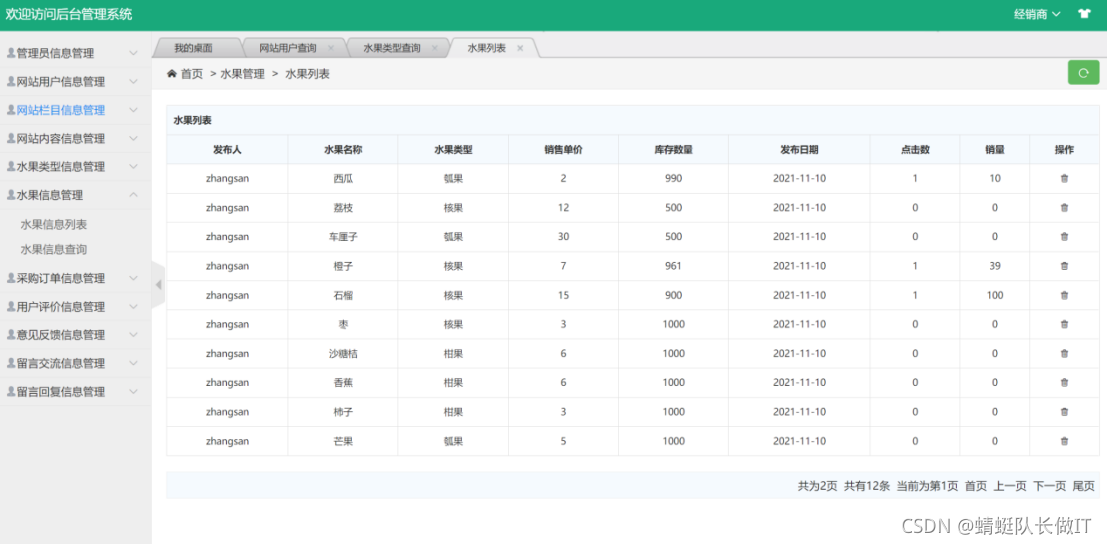1107x544 pixels.
Task: Click the 发布日期 column header
Action: point(799,150)
